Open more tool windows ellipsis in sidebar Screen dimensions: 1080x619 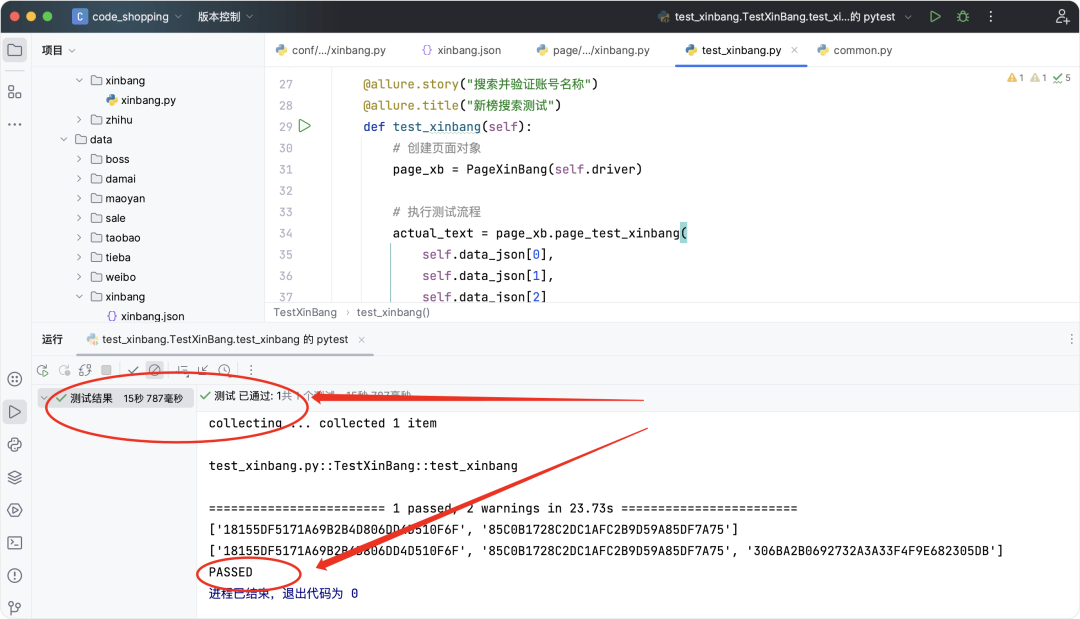coord(15,125)
